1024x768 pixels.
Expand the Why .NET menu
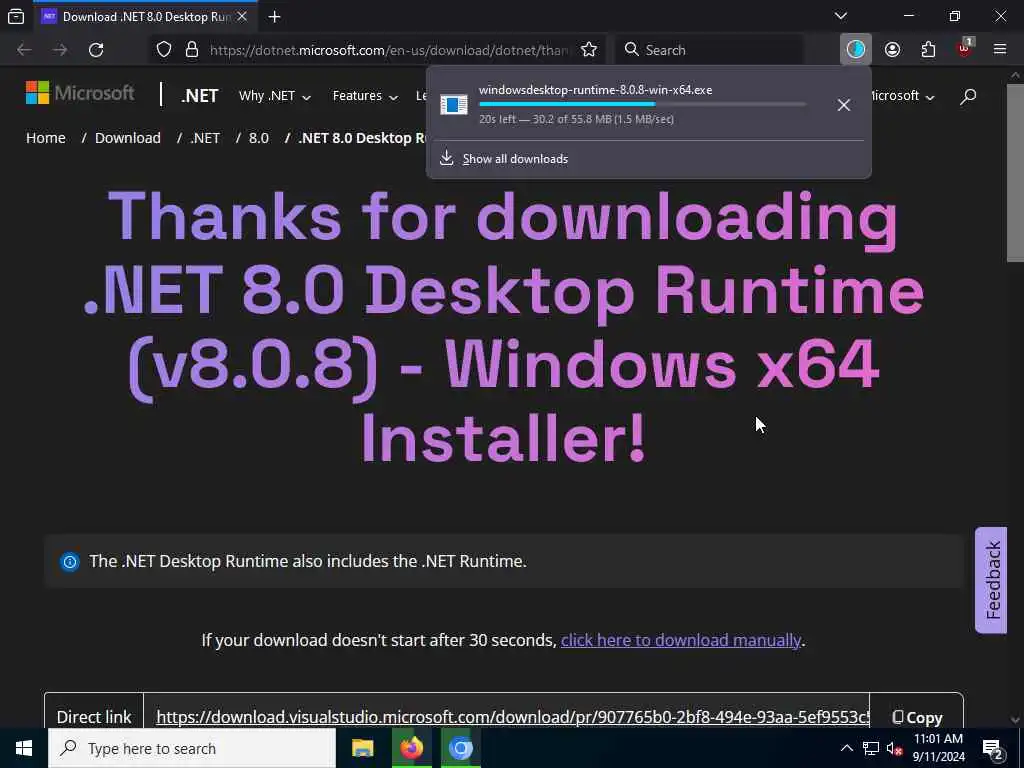pyautogui.click(x=274, y=96)
